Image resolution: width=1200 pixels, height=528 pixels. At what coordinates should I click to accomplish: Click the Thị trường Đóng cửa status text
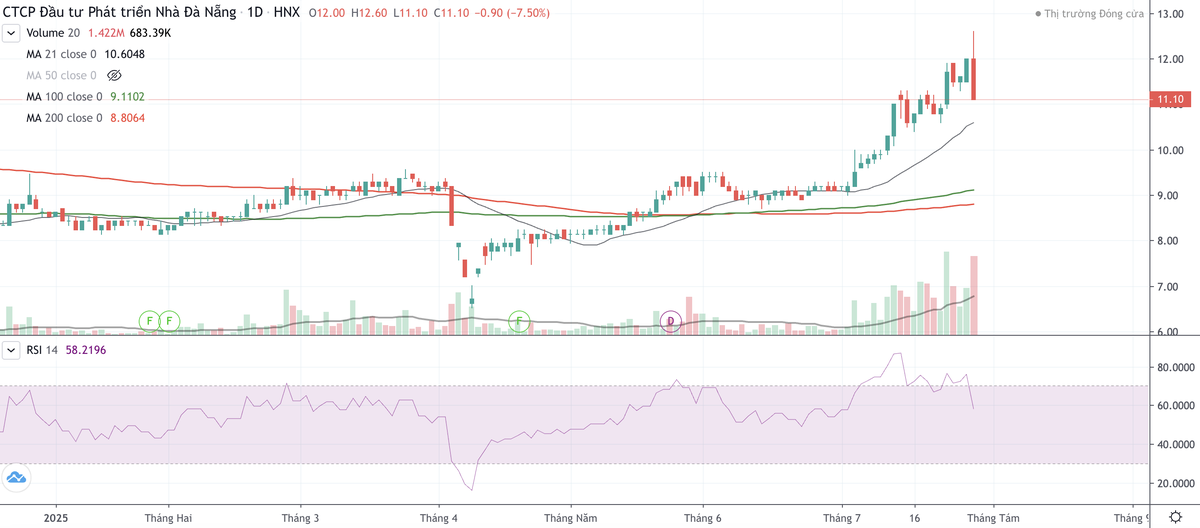(x=1093, y=14)
